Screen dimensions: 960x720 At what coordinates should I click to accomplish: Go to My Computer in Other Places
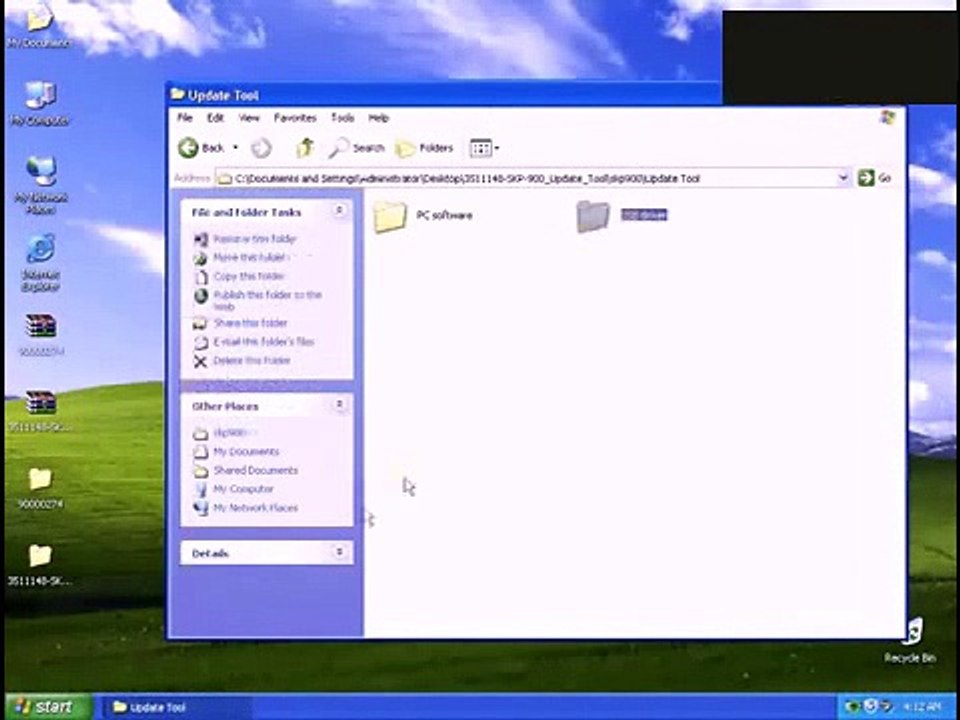tap(233, 489)
